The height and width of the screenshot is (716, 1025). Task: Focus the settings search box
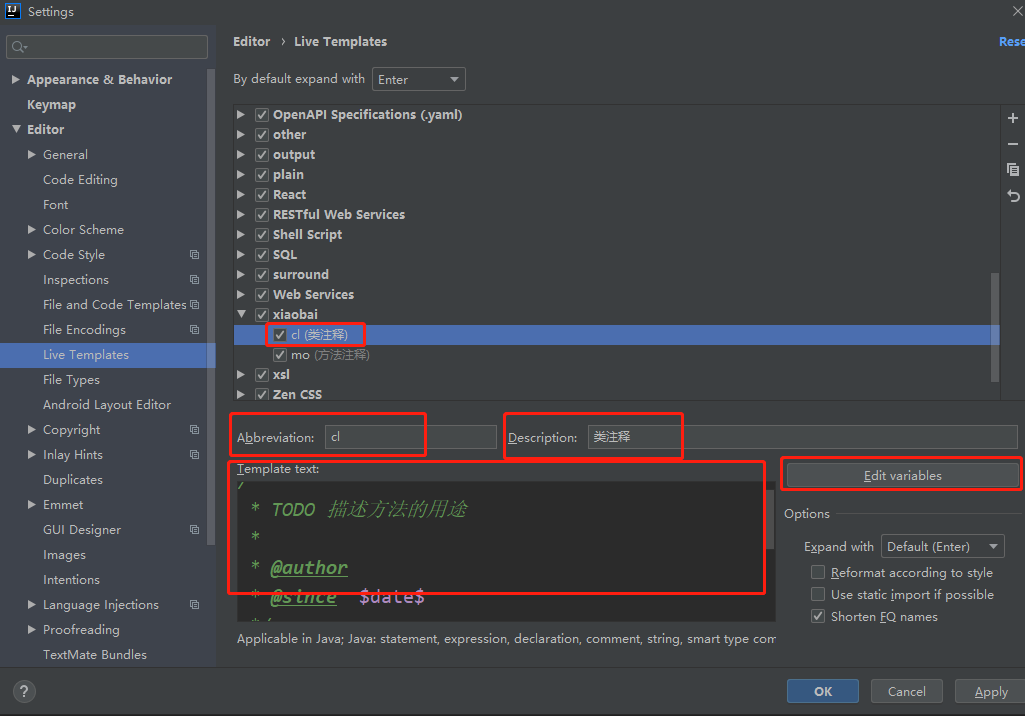click(x=107, y=47)
